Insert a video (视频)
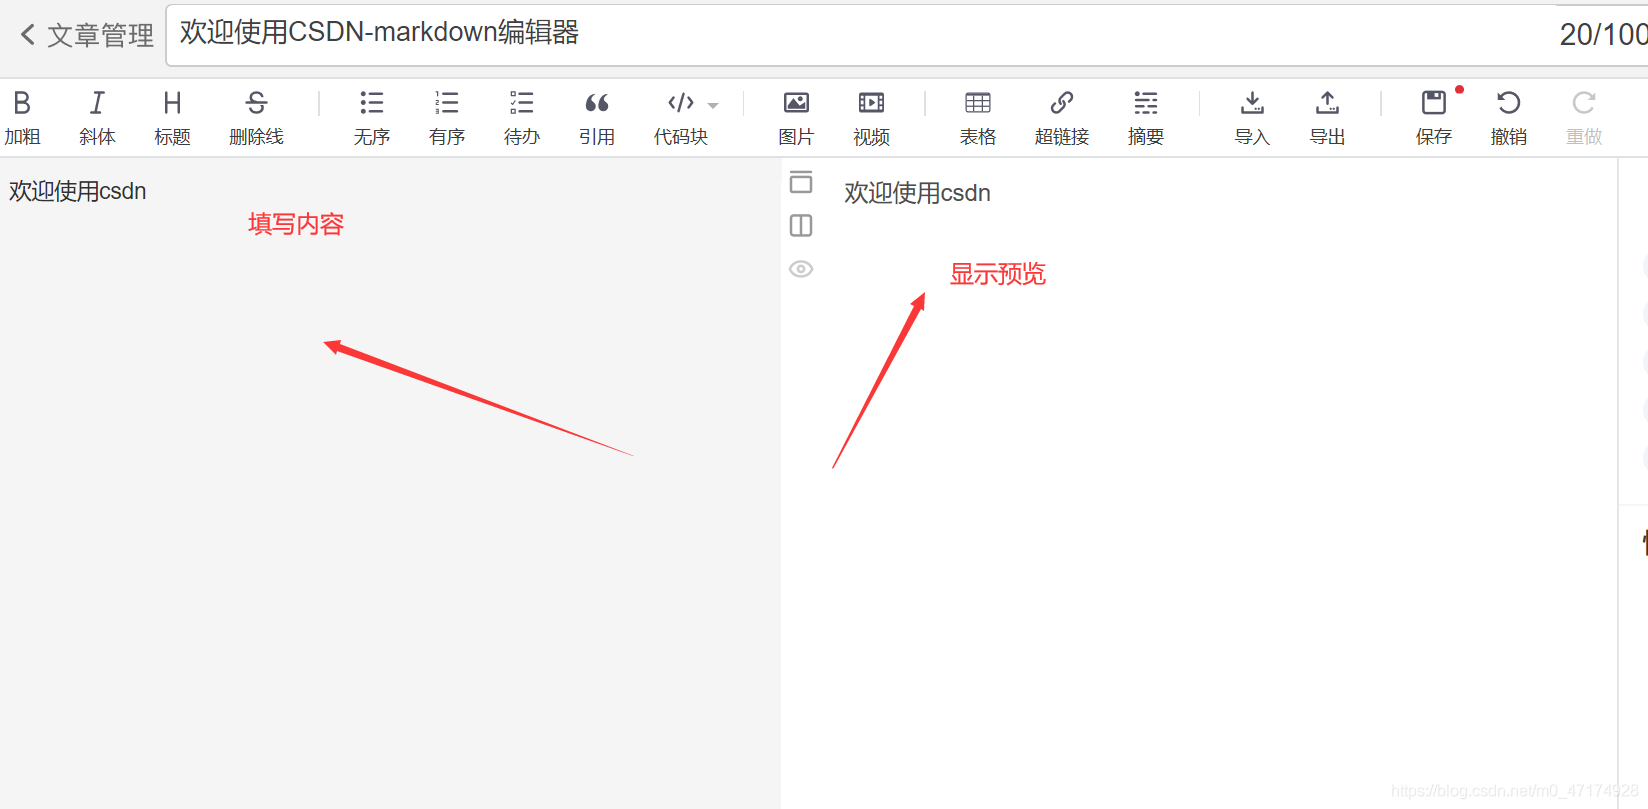Screen dimensions: 1648x809 click(x=871, y=118)
